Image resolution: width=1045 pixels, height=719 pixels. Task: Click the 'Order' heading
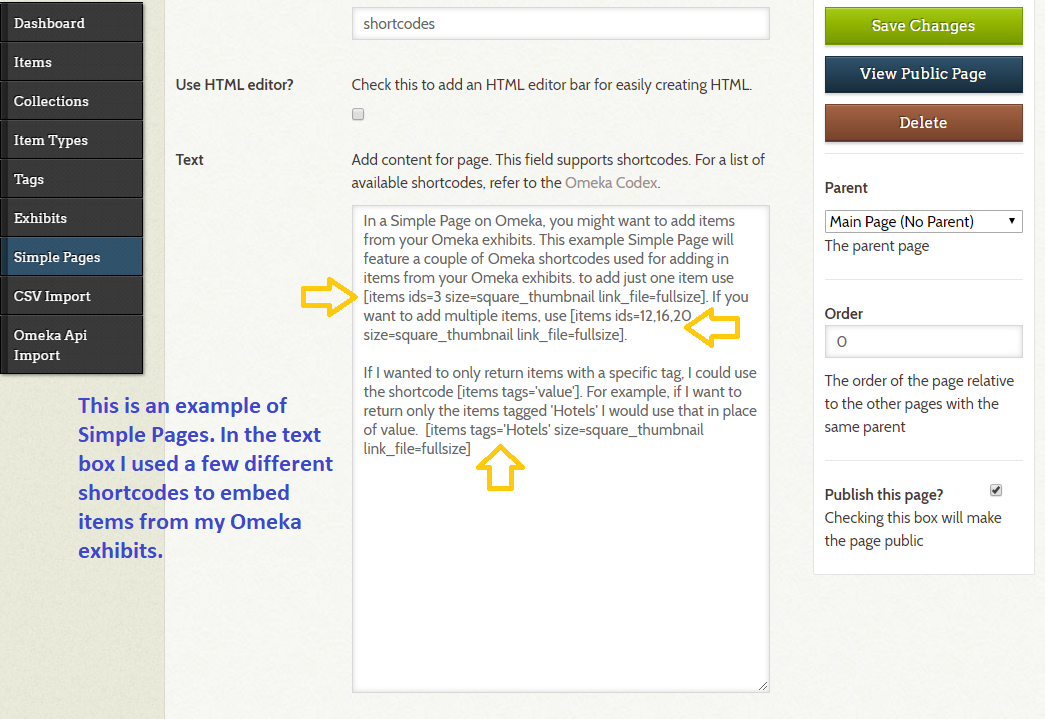coord(844,314)
